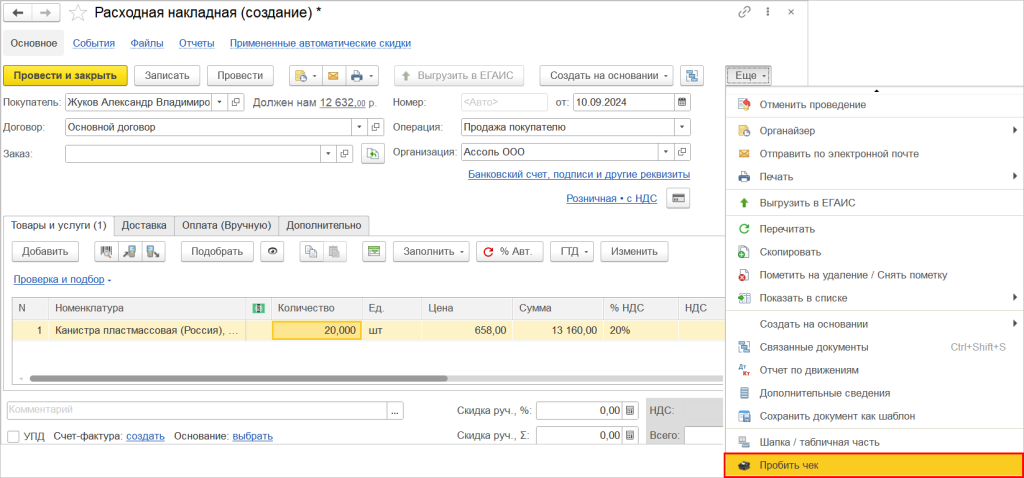Open the Заполнить dropdown button

pos(431,252)
